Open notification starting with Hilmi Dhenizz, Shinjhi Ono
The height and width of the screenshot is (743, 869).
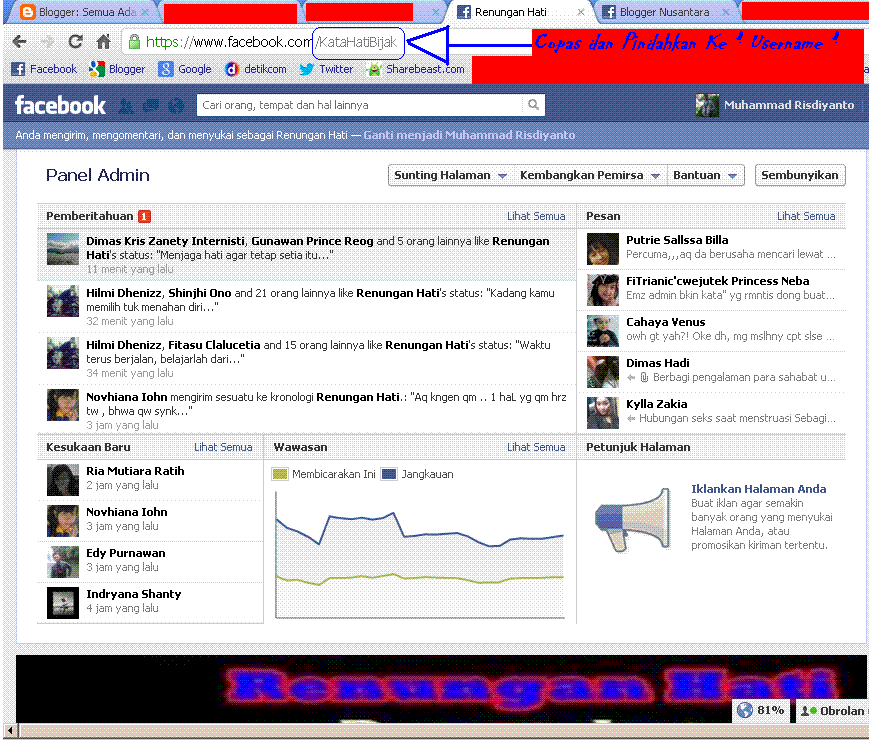[306, 307]
